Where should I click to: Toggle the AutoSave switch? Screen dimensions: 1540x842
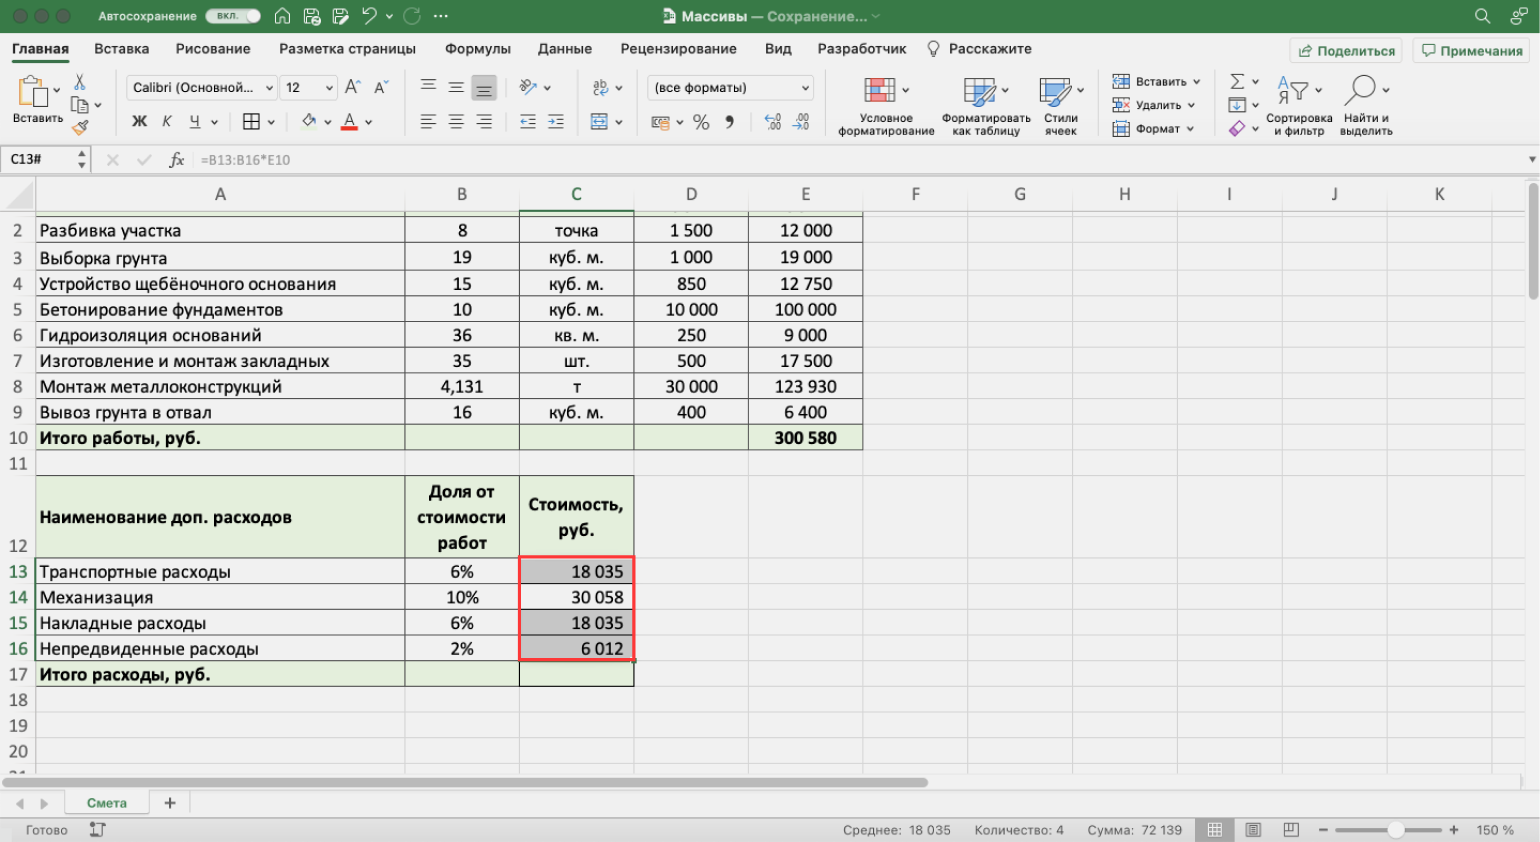233,16
